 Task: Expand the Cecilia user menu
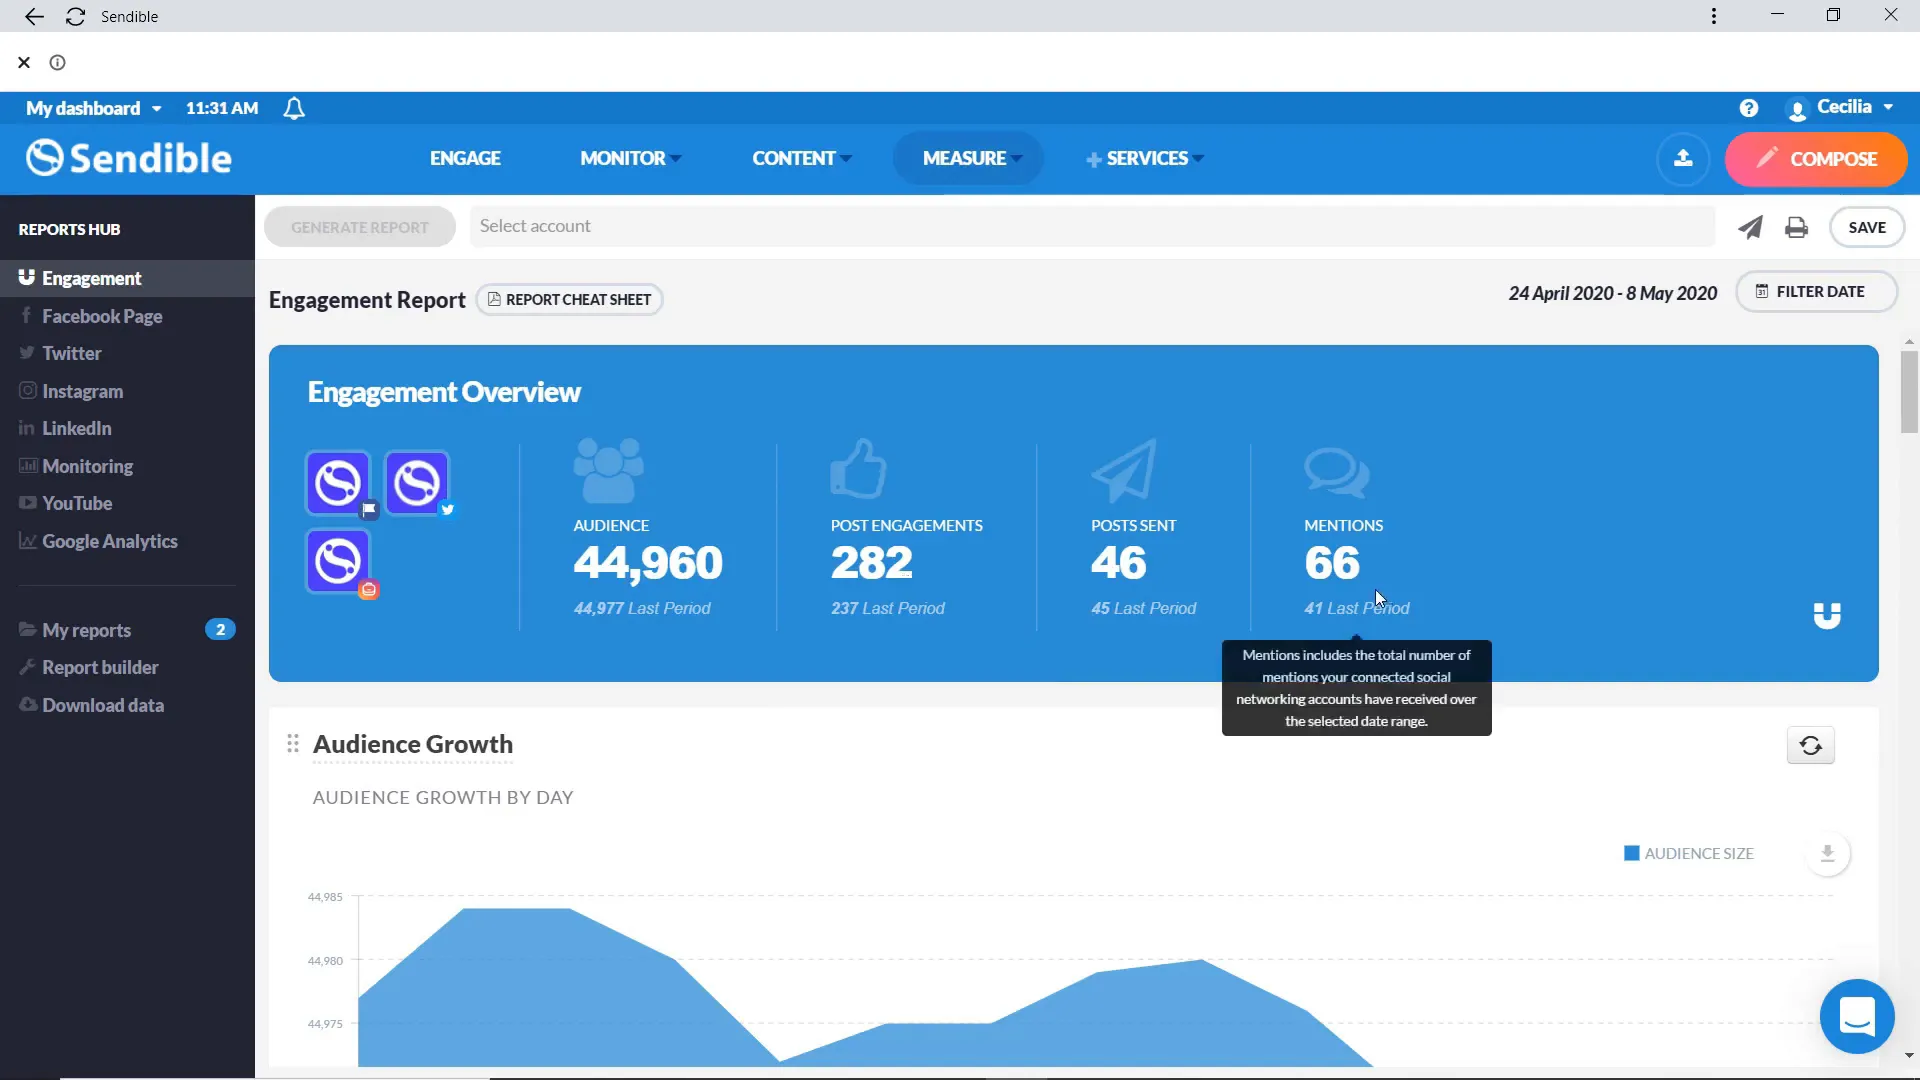click(x=1841, y=107)
